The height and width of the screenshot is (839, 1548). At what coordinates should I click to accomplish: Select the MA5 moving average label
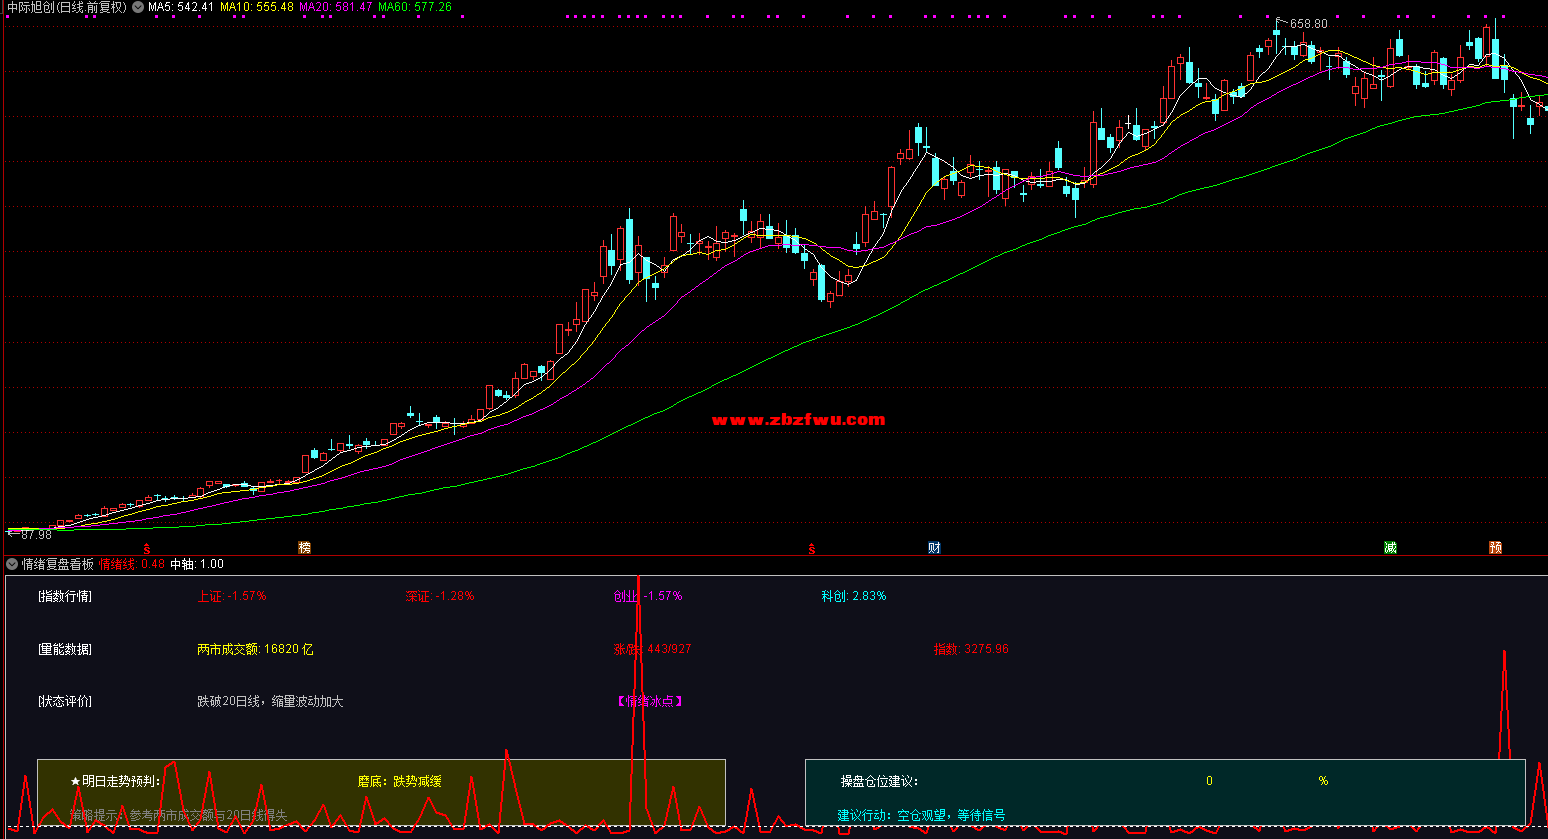click(181, 7)
